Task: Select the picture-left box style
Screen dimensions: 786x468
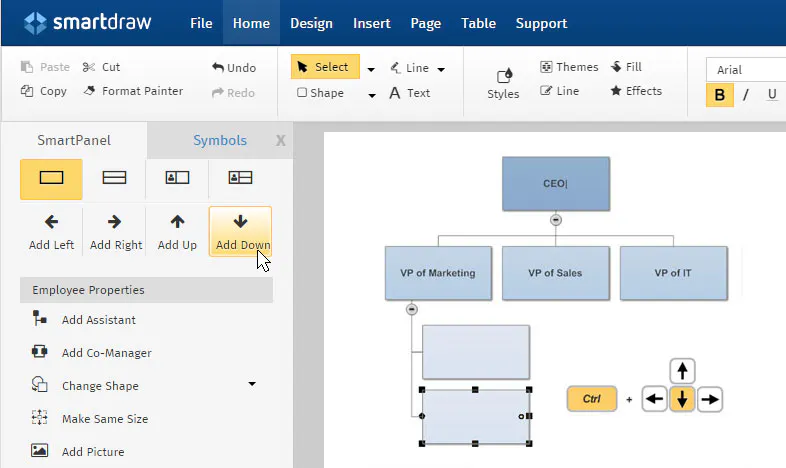Action: click(177, 177)
